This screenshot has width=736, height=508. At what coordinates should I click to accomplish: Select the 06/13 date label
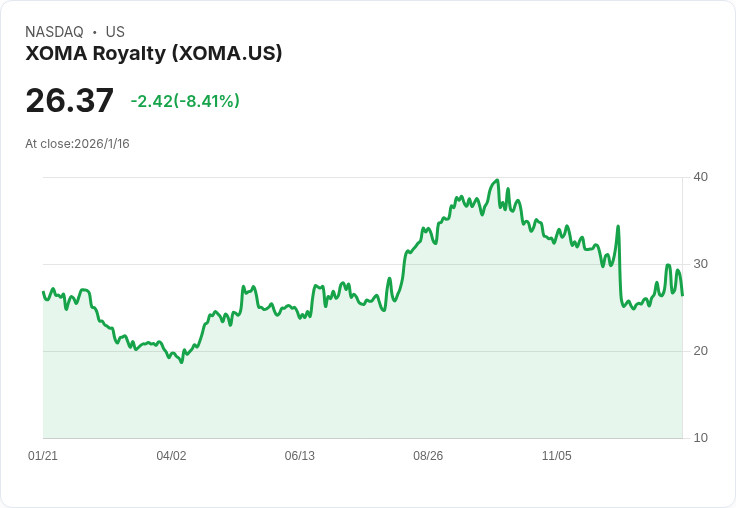coord(299,456)
